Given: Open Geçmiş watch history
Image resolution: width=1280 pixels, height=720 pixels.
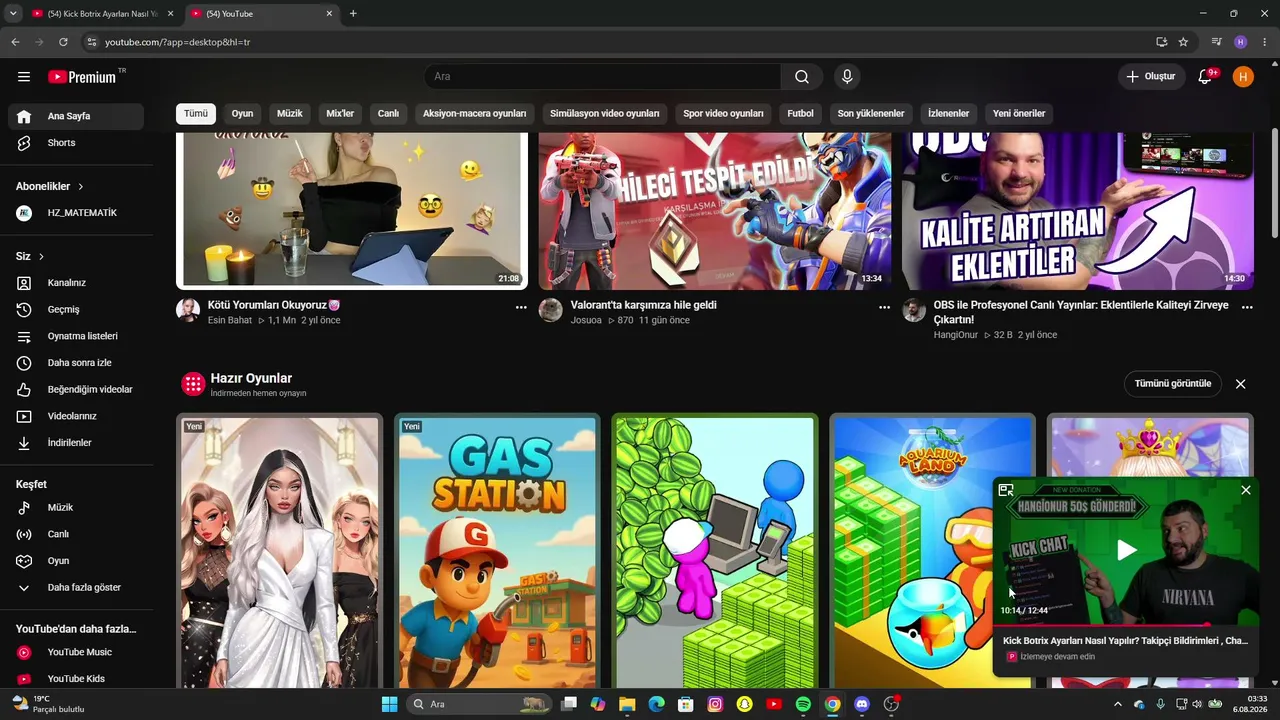Looking at the screenshot, I should (76, 310).
